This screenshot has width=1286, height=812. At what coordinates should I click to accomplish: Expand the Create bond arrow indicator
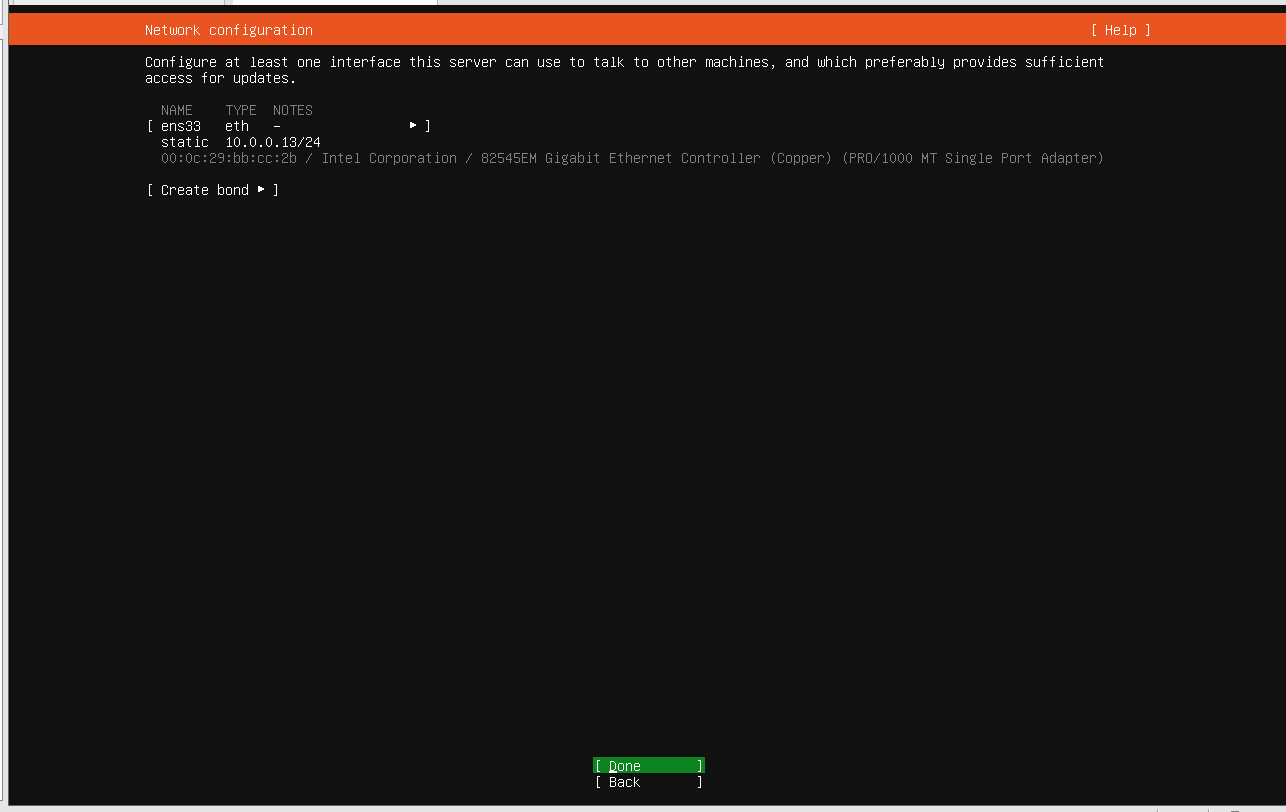(261, 189)
